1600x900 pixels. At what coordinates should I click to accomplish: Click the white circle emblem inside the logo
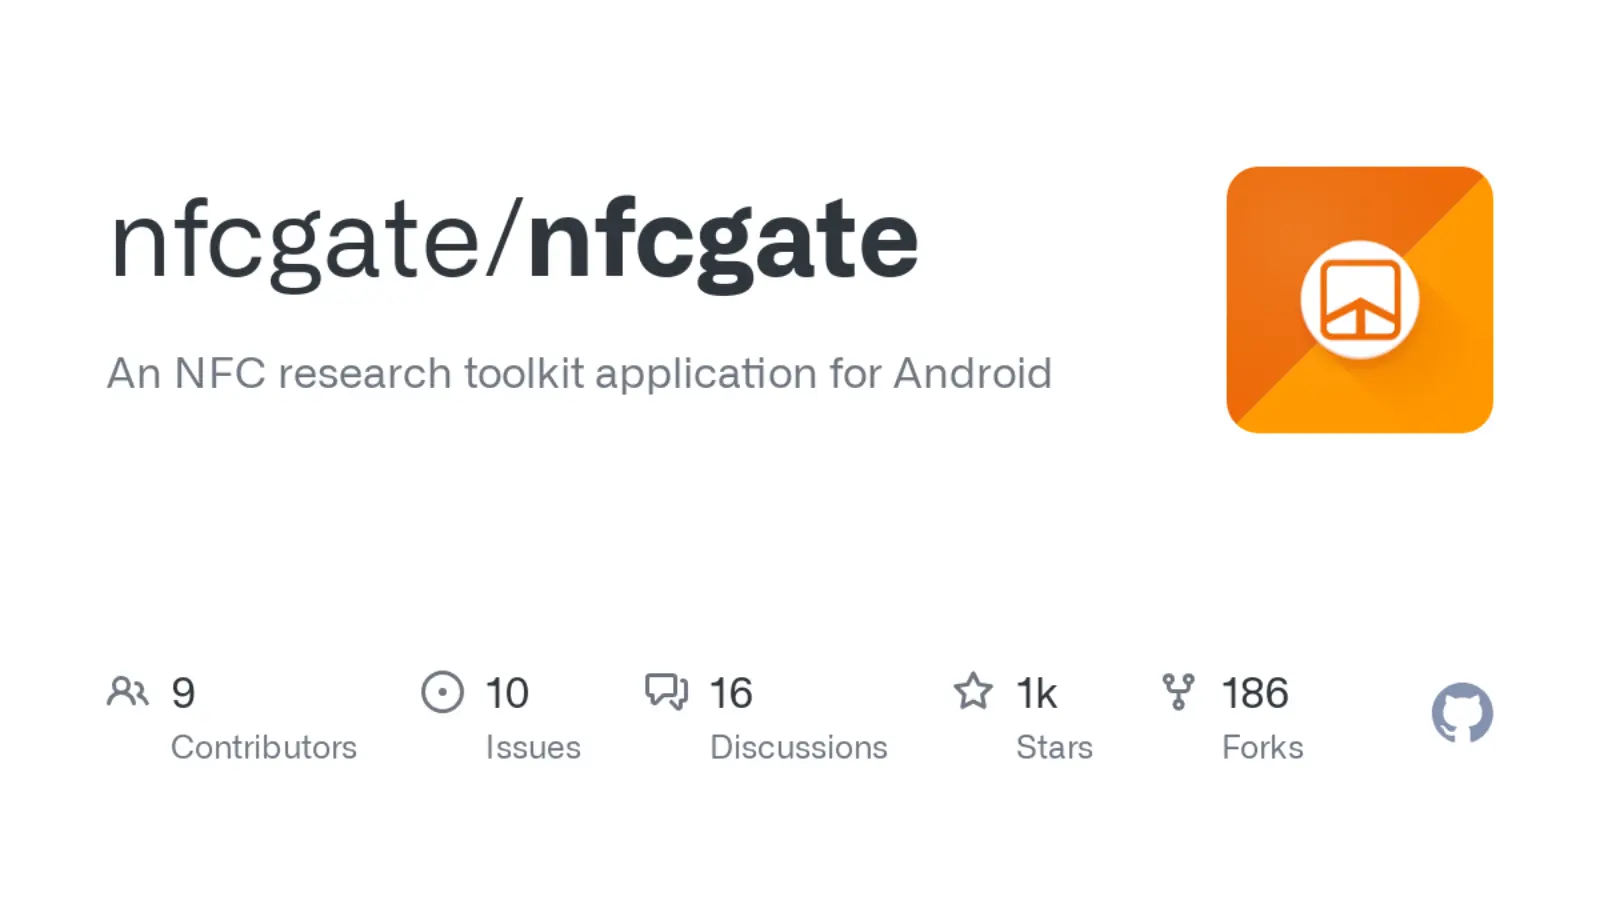[1359, 300]
